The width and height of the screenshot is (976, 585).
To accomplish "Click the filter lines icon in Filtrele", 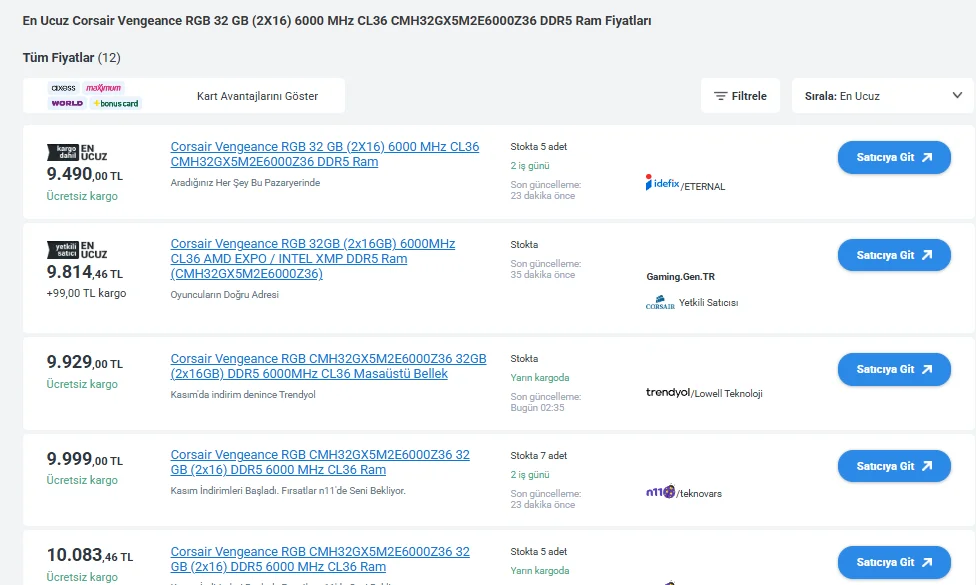I will 720,96.
